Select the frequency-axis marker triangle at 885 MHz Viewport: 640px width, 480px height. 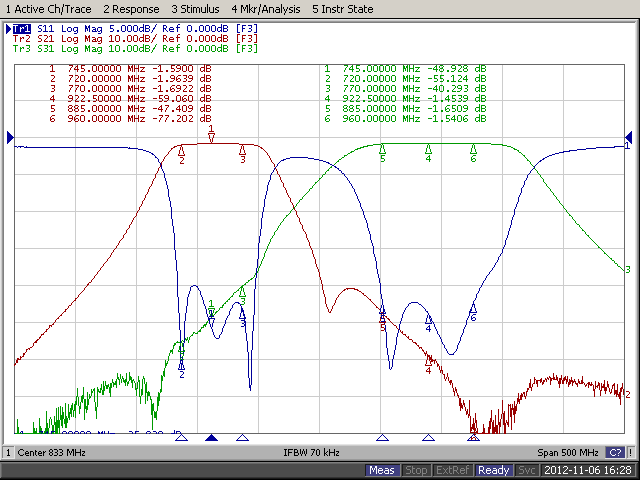pyautogui.click(x=382, y=438)
